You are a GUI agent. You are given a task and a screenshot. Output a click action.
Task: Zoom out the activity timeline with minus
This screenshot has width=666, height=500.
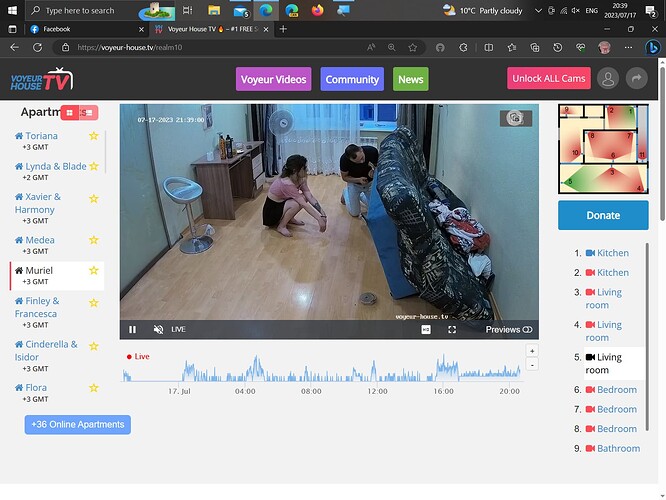[x=532, y=364]
